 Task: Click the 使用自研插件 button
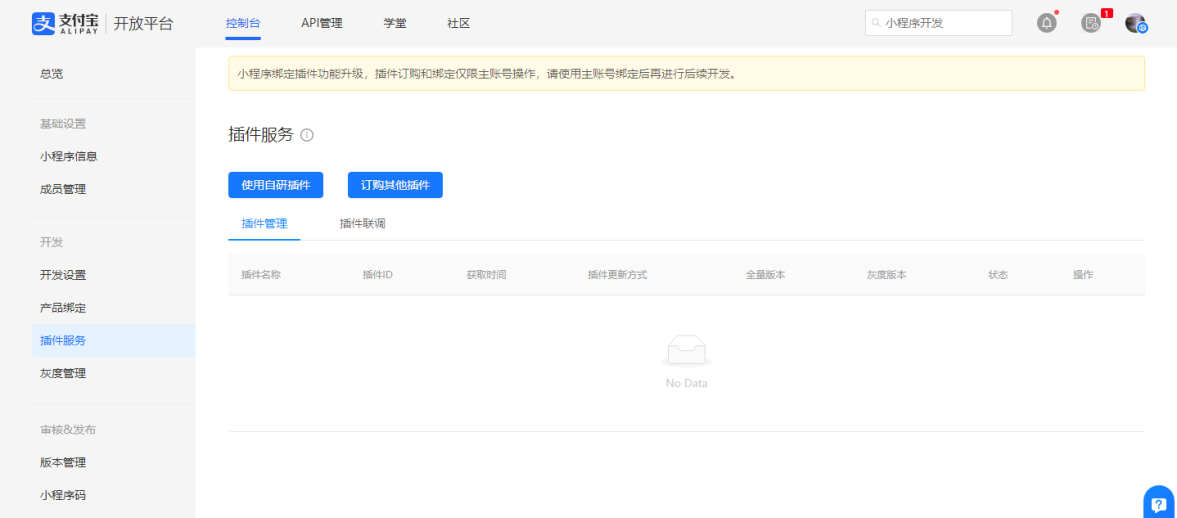pos(275,185)
